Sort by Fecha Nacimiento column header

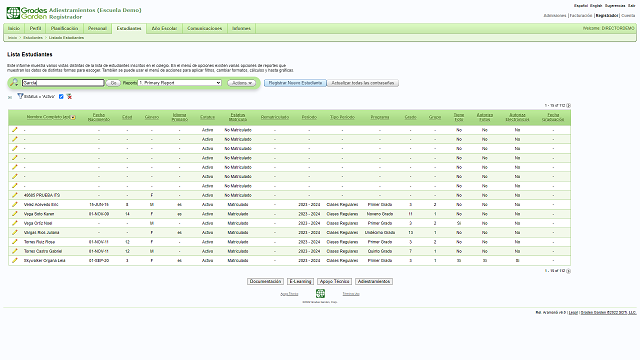pos(99,117)
